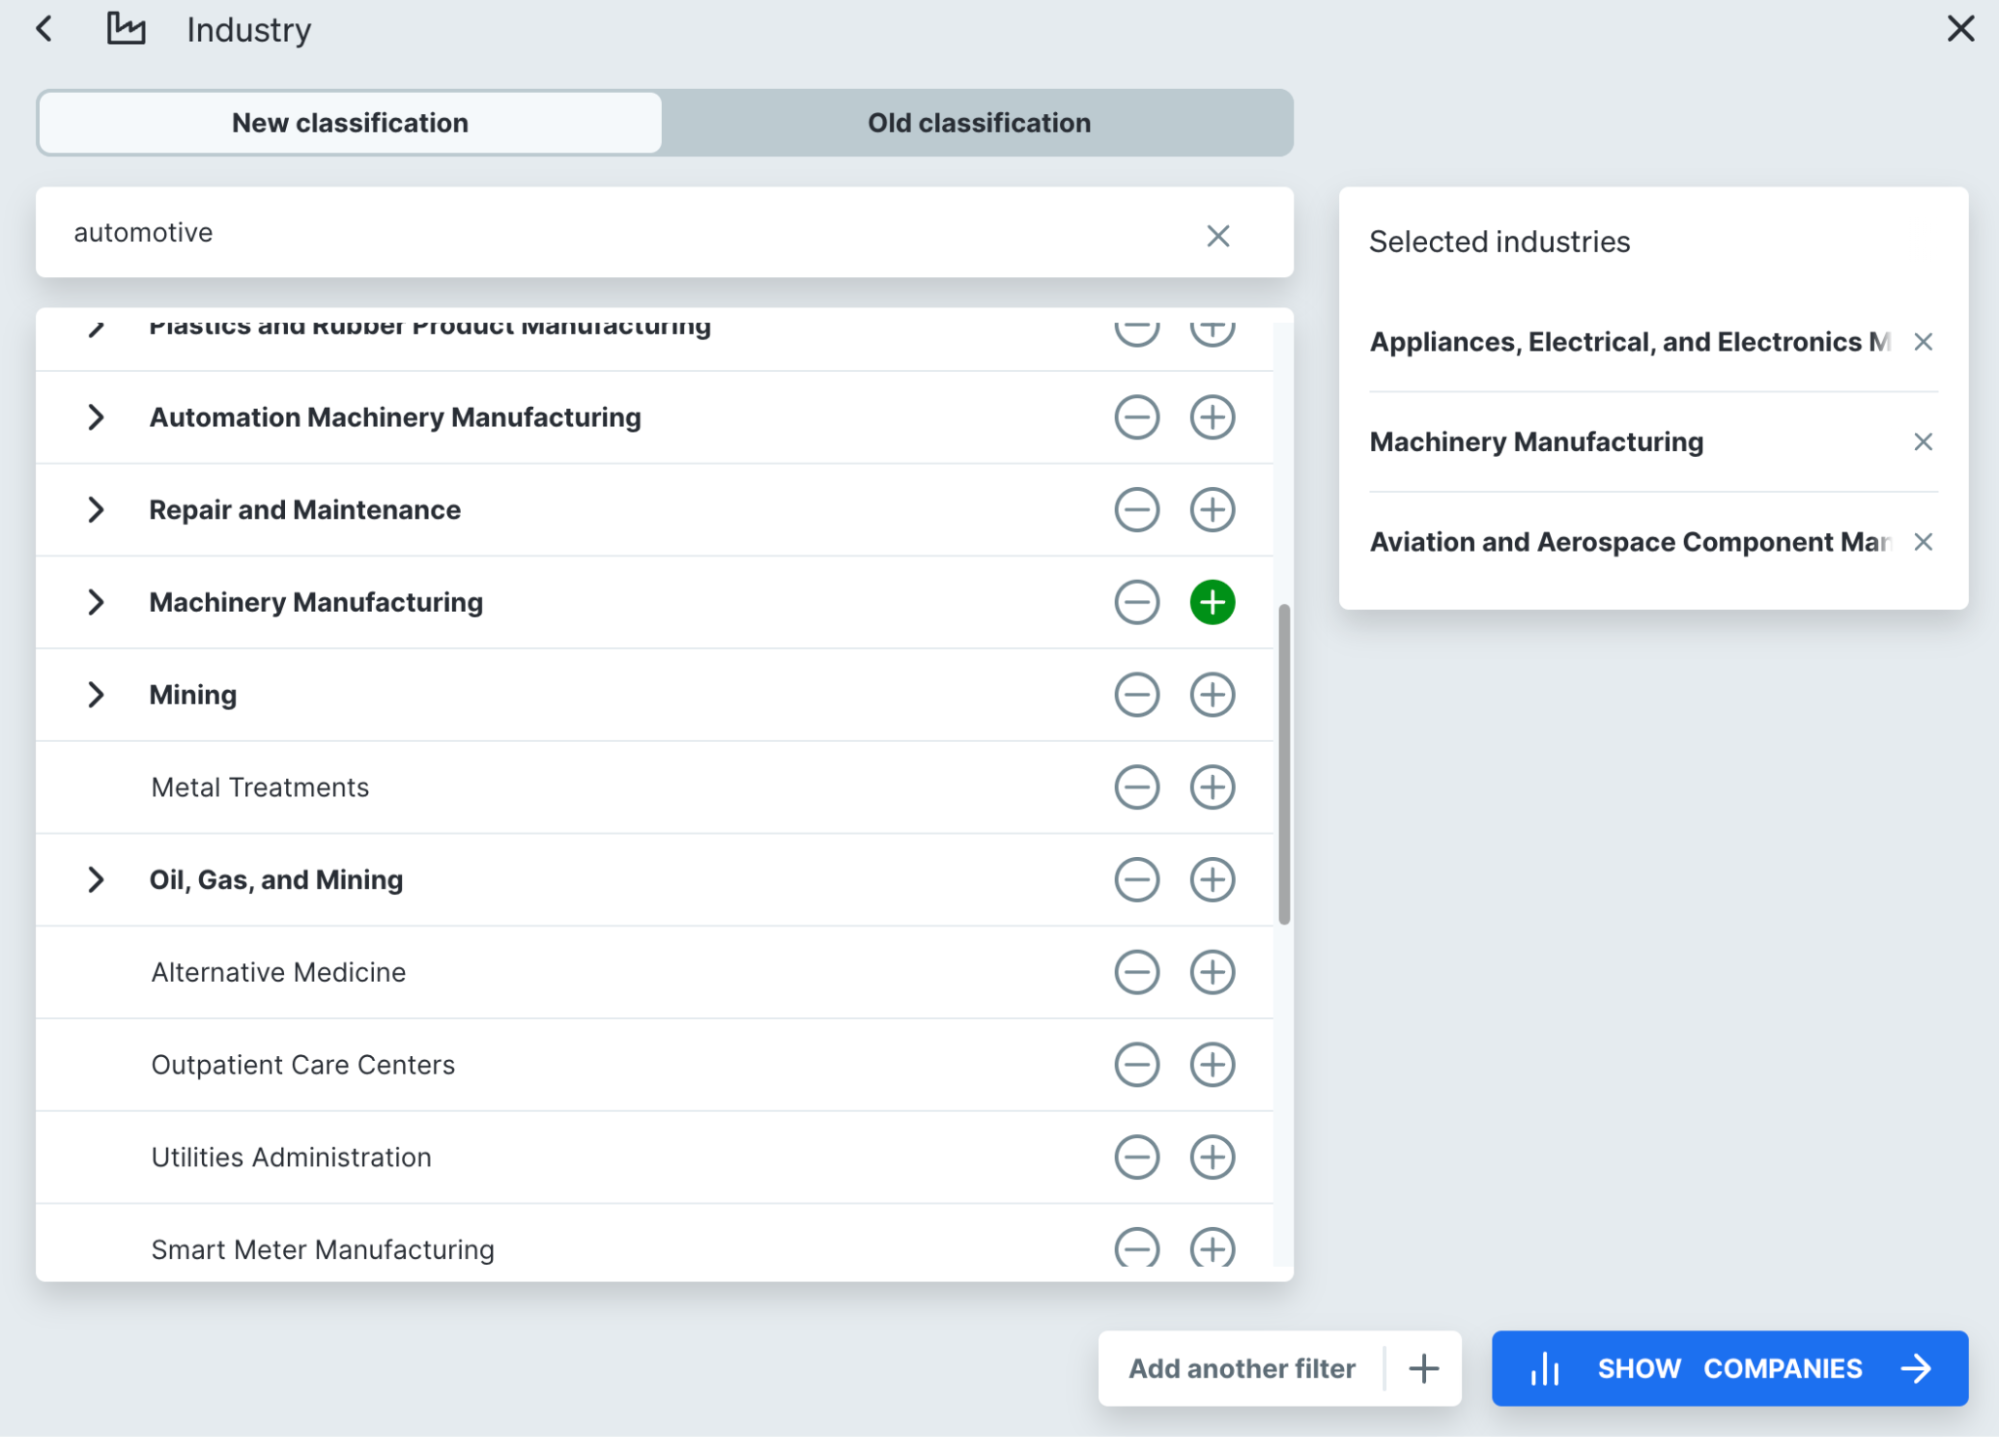Expand Oil, Gas, and Mining category

[95, 879]
